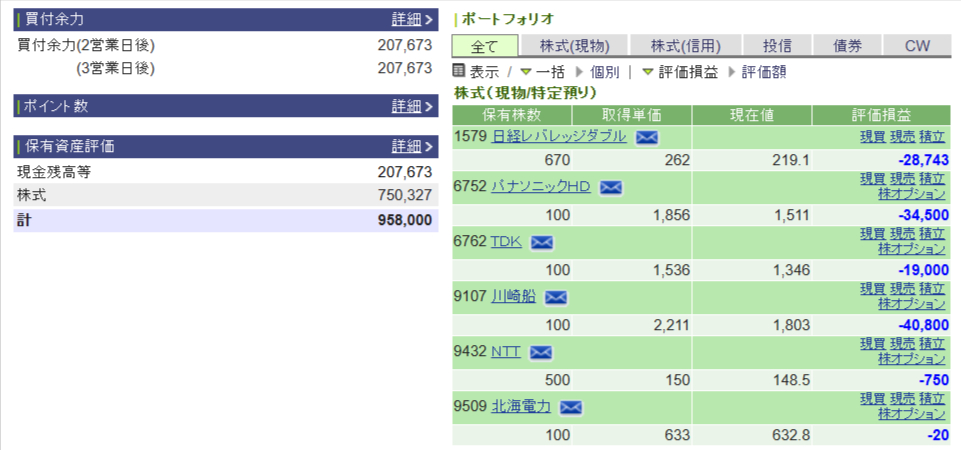Click 現売 for 北海電力
This screenshot has width=961, height=450.
coord(903,399)
